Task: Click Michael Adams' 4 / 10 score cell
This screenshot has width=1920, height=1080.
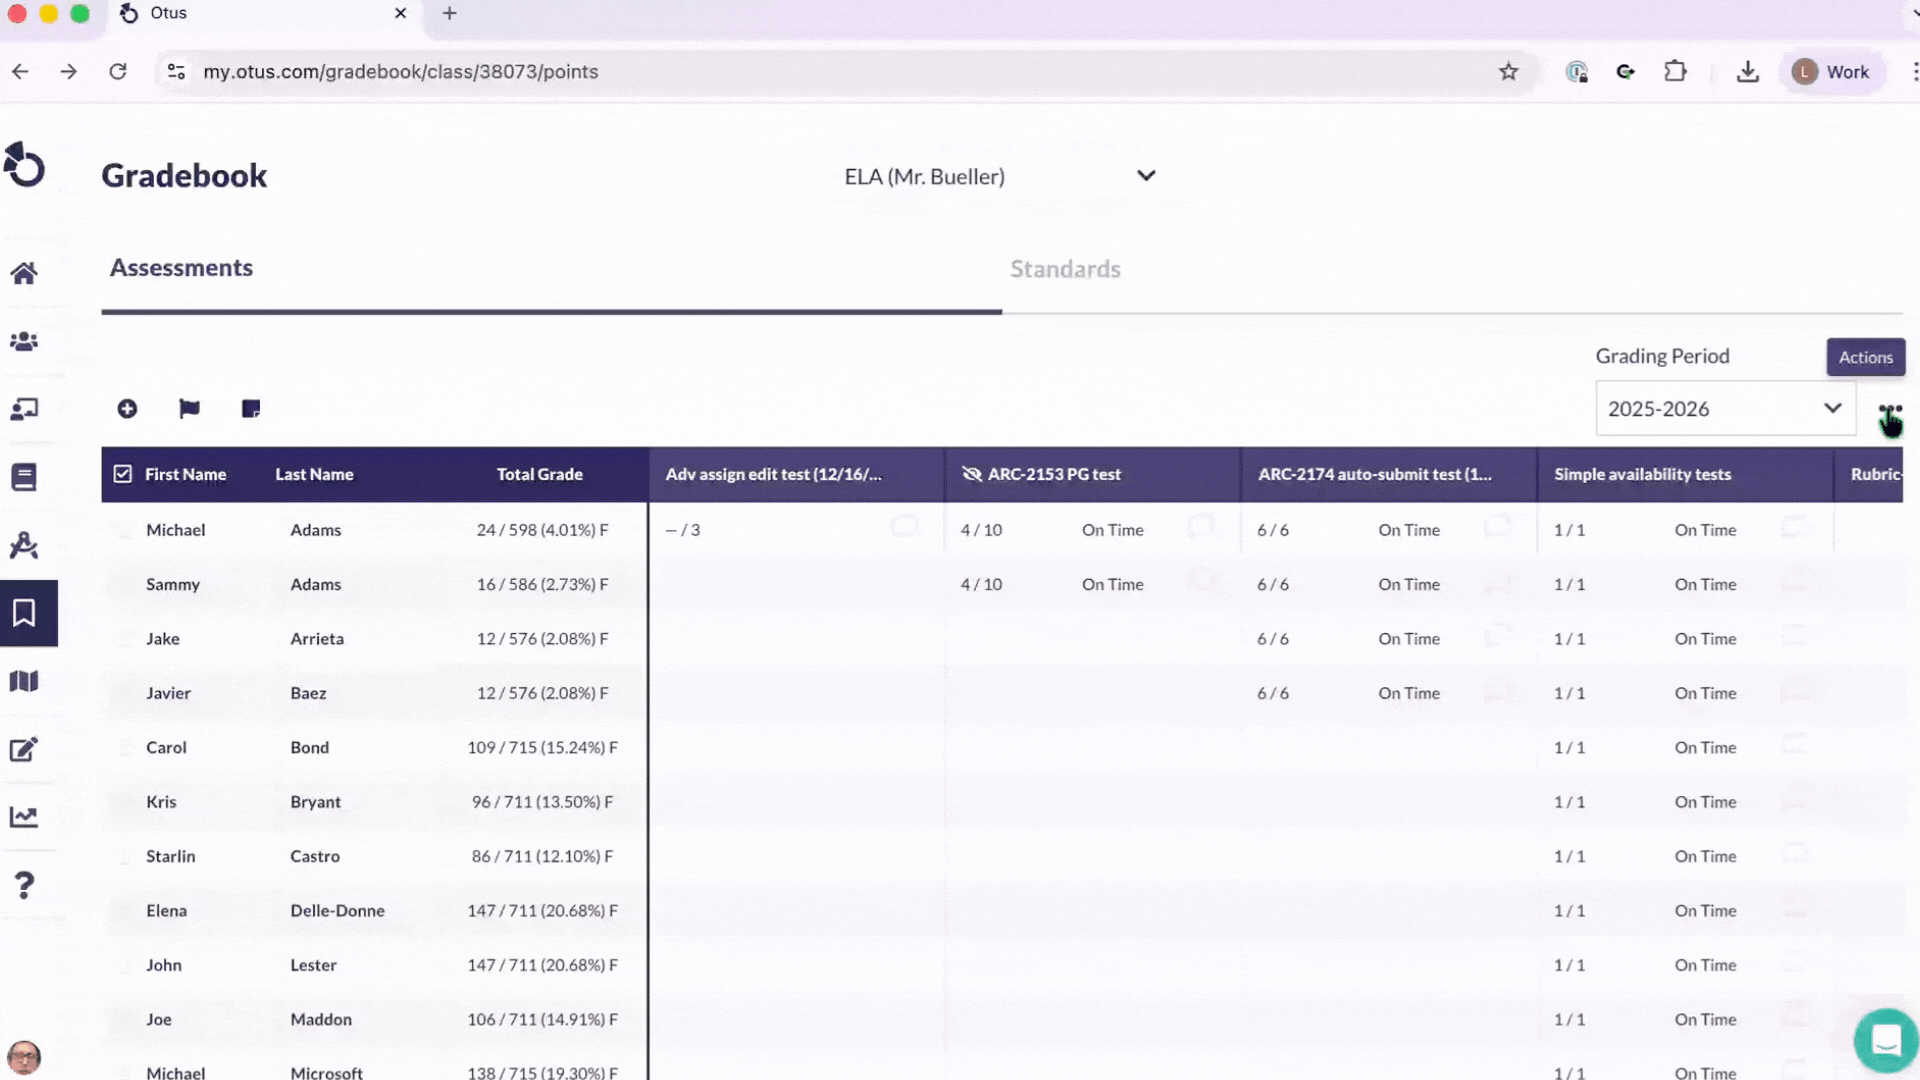Action: tap(981, 530)
